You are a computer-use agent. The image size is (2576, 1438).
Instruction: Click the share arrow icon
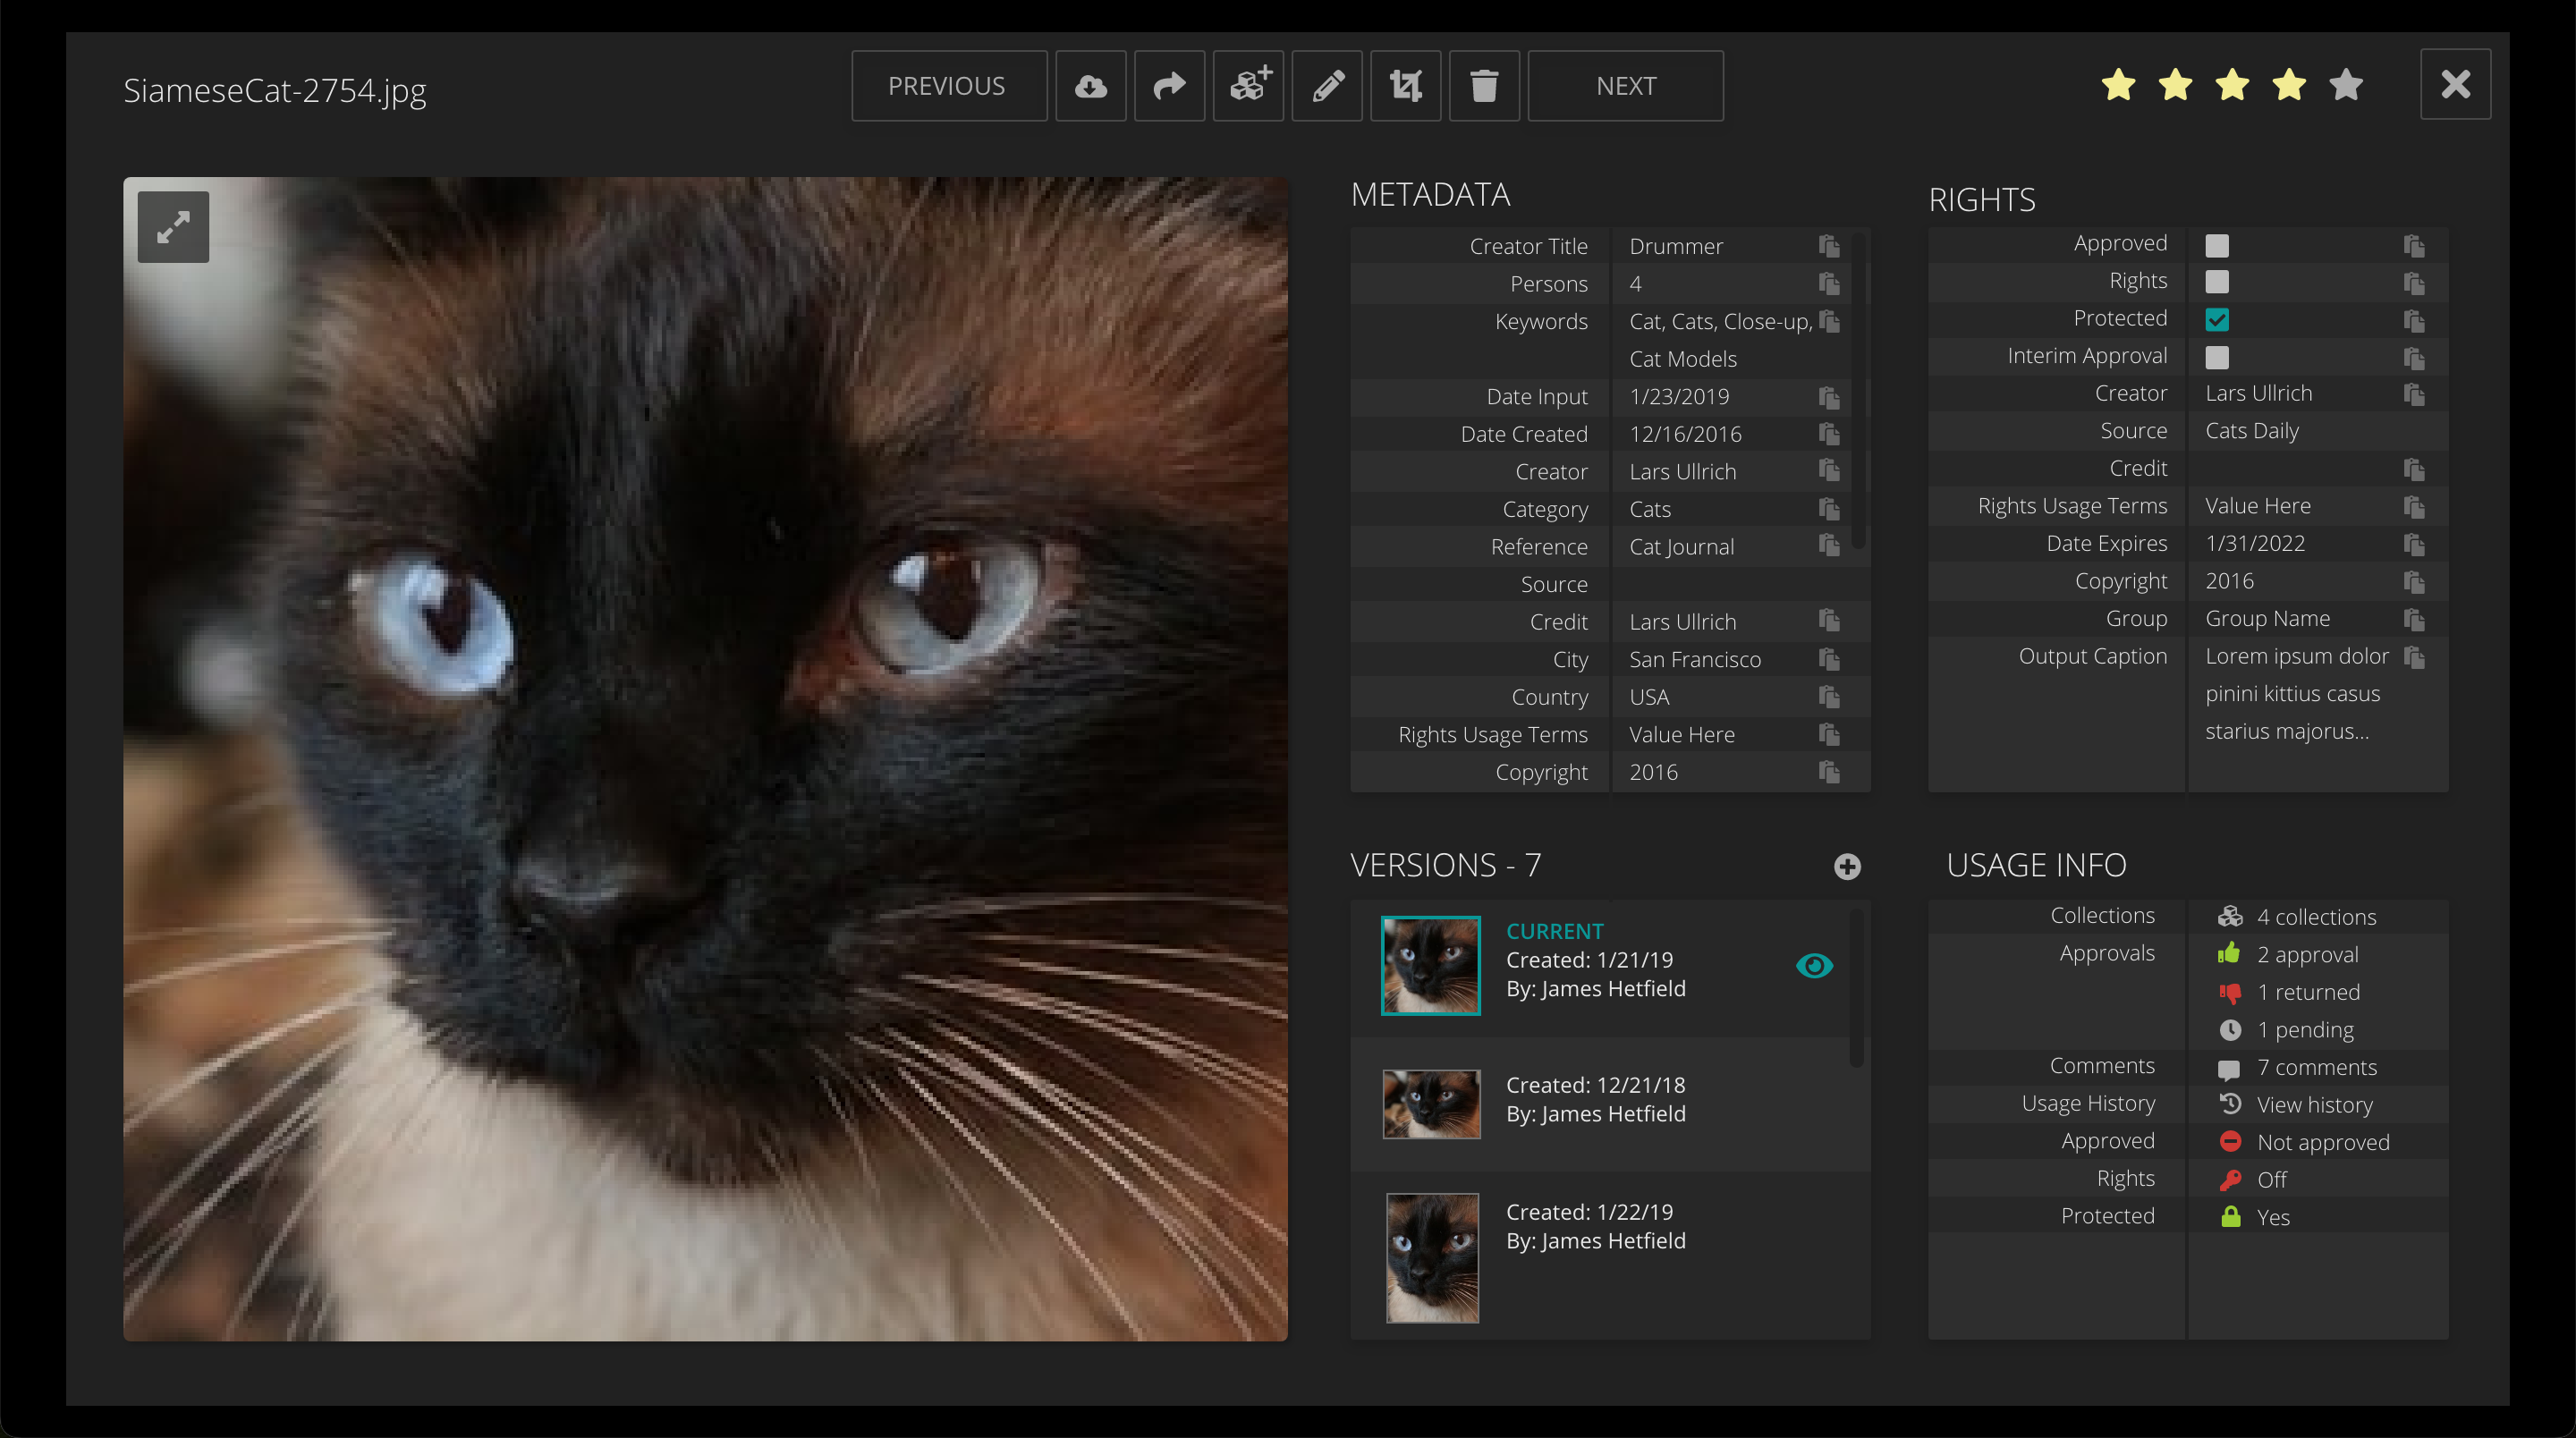(1169, 86)
